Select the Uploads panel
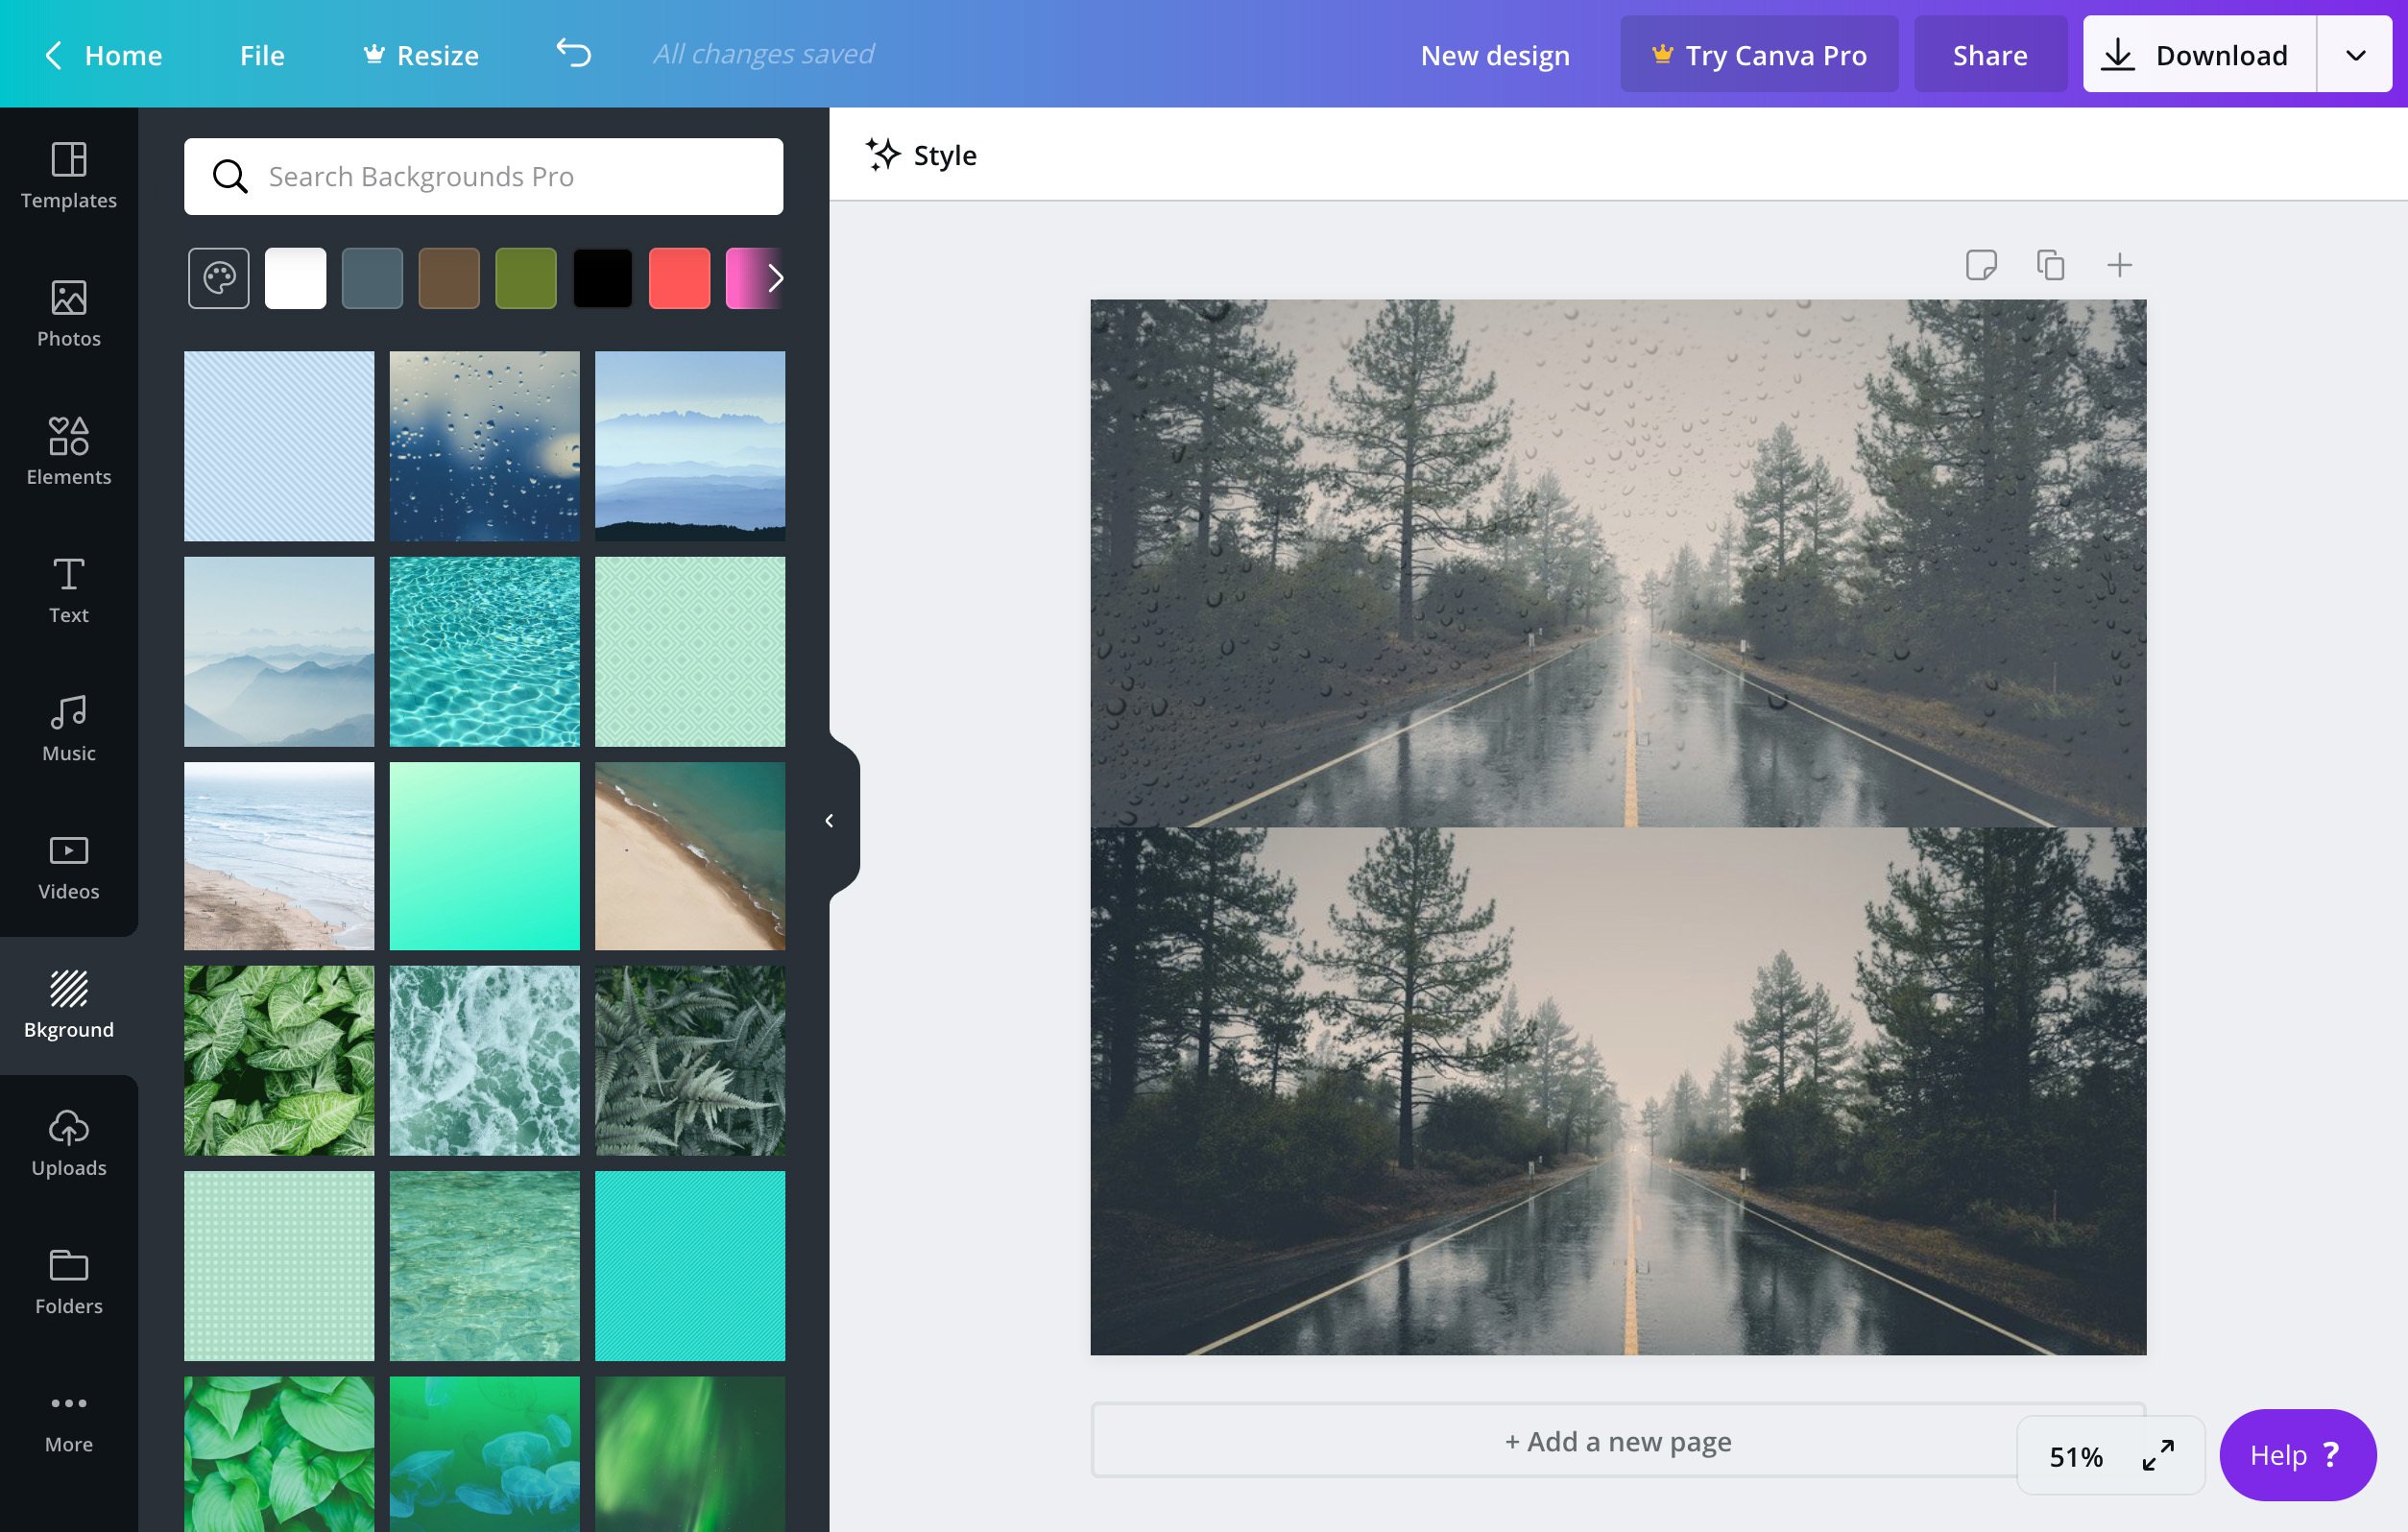This screenshot has height=1532, width=2408. [x=68, y=1140]
